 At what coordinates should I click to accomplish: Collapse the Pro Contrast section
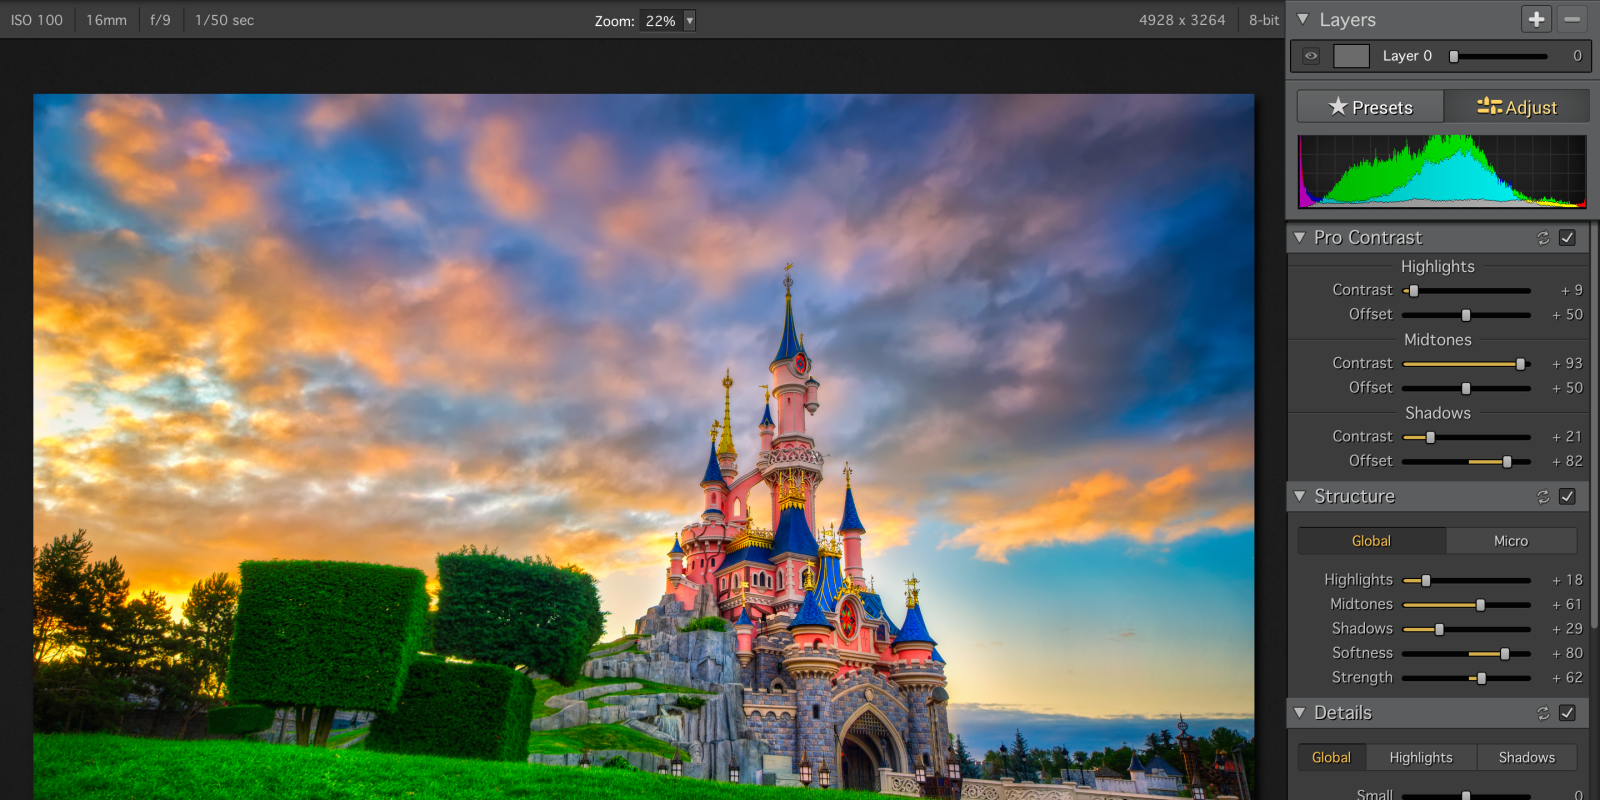coord(1300,238)
